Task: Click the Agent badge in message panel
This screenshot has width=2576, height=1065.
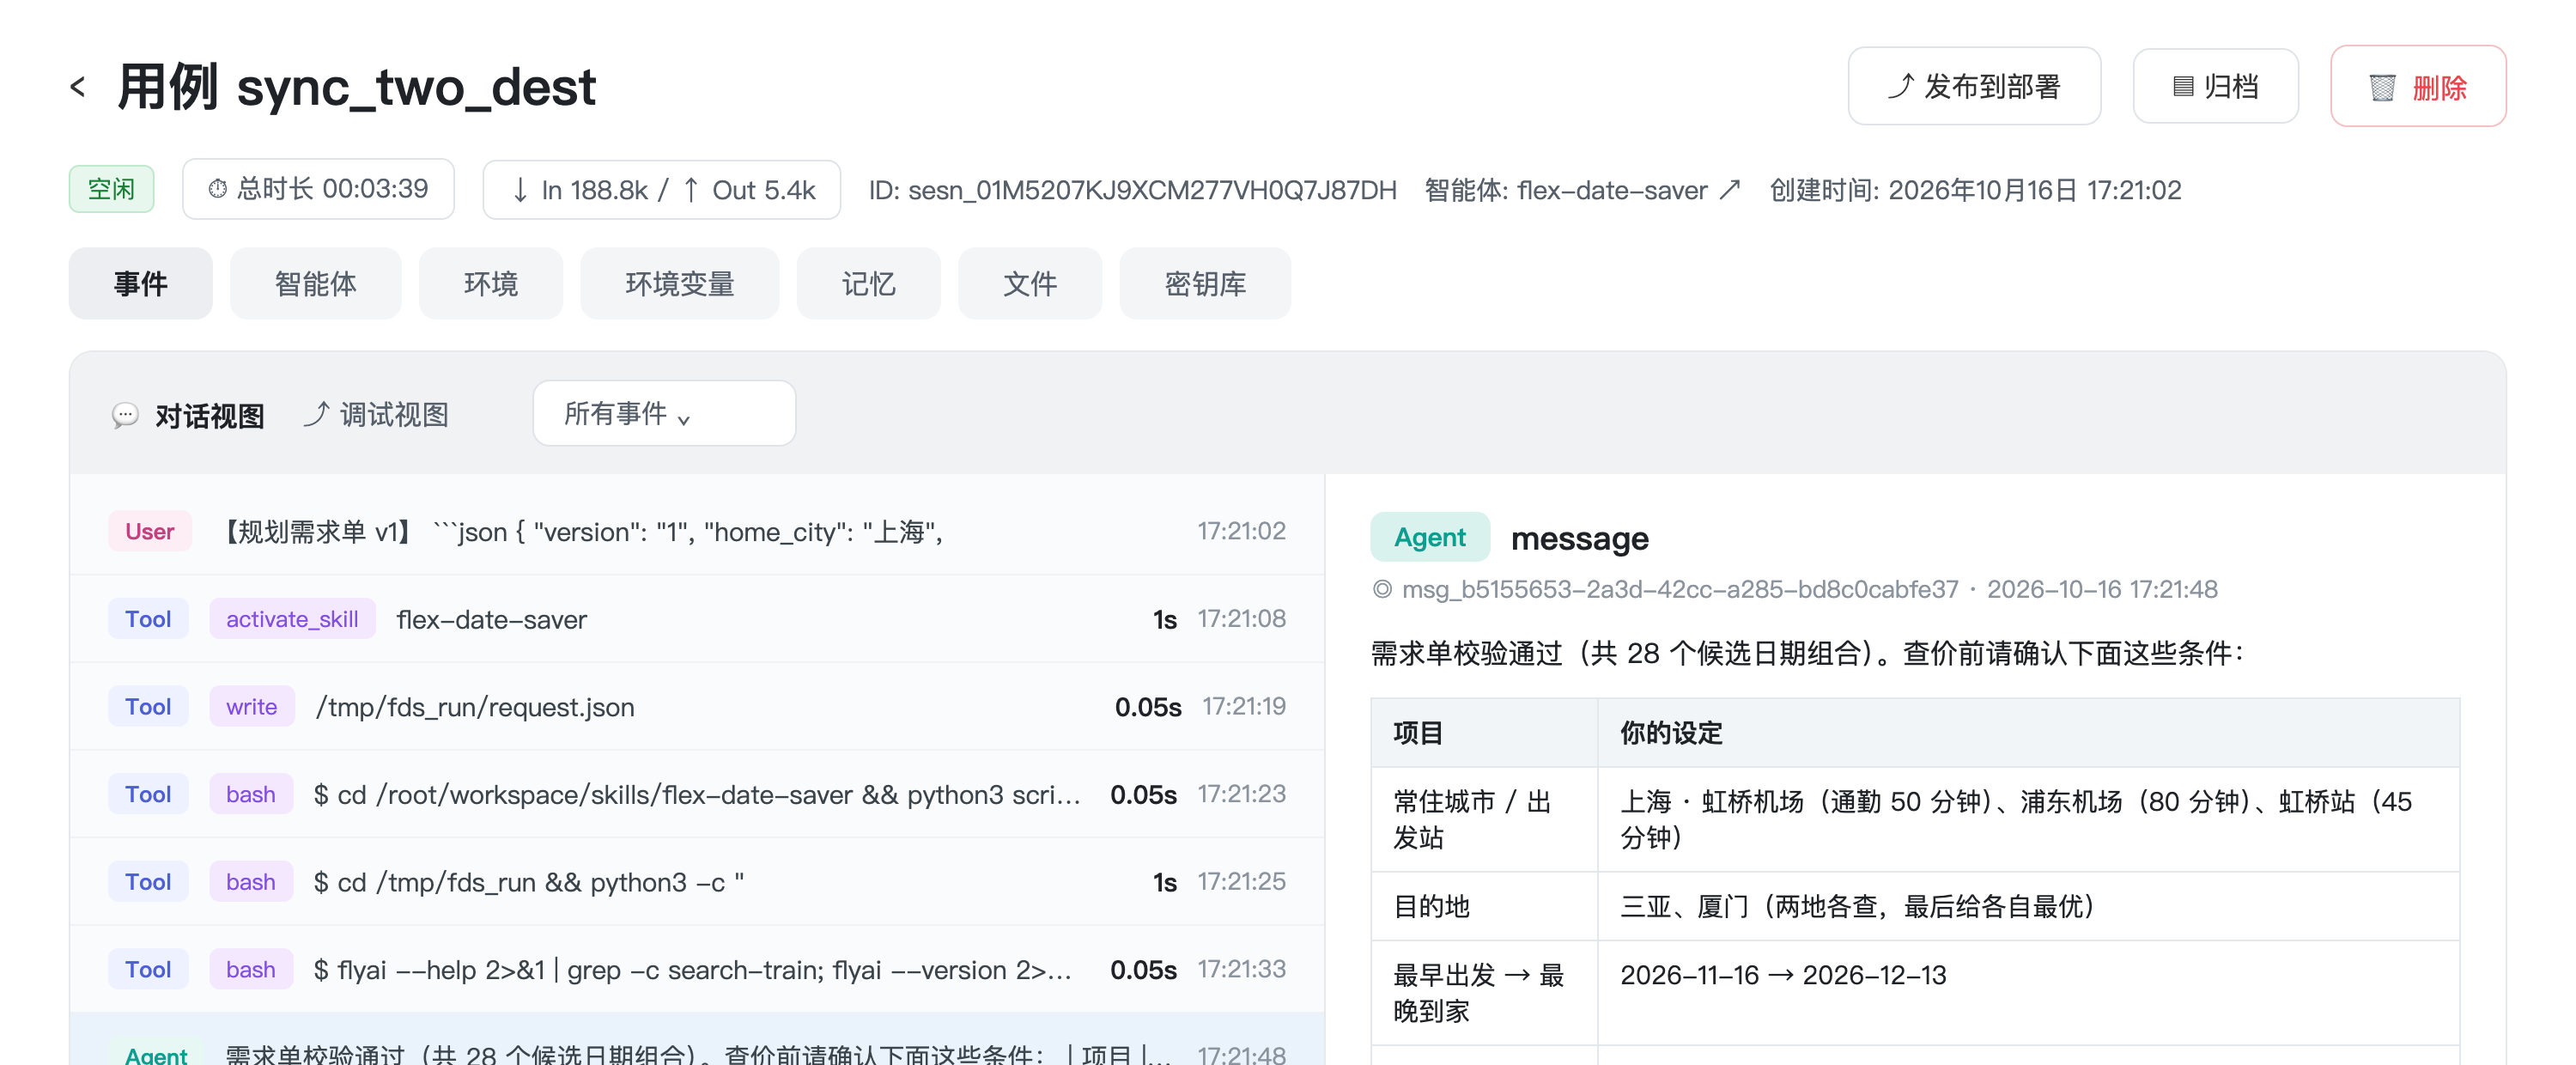Action: [1429, 537]
